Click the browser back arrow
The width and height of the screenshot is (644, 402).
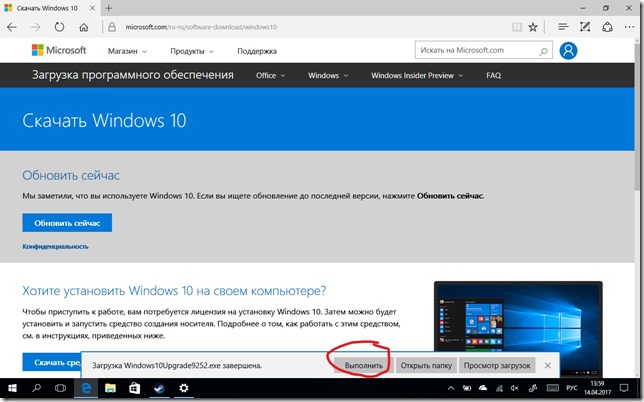(x=14, y=28)
